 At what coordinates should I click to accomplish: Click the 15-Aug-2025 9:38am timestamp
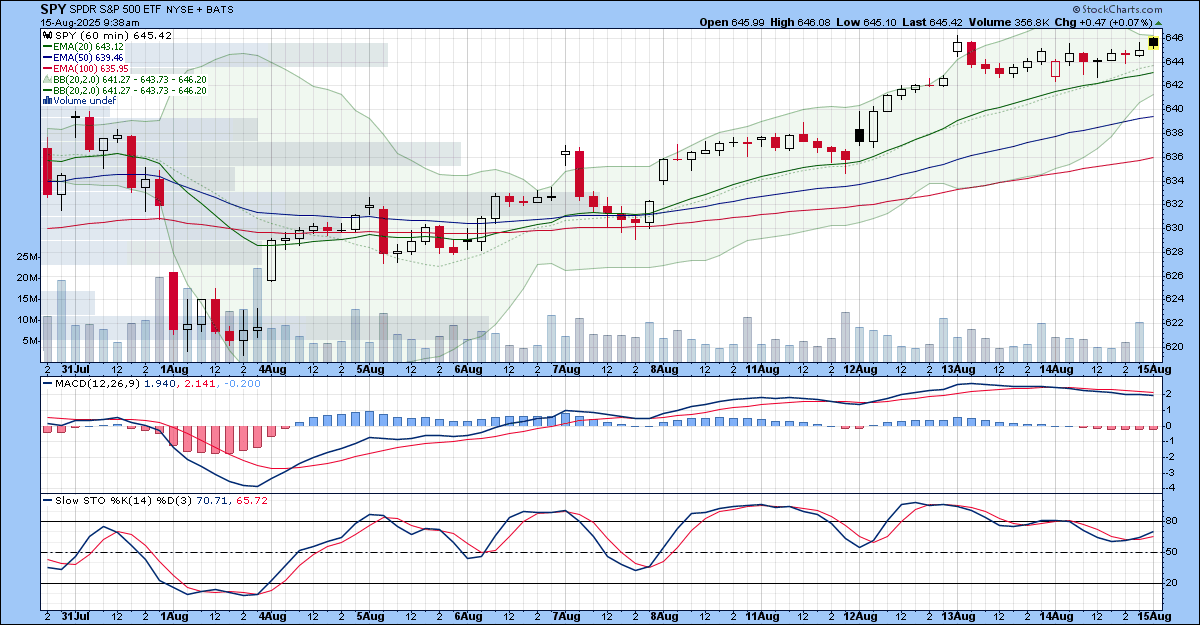(x=90, y=21)
